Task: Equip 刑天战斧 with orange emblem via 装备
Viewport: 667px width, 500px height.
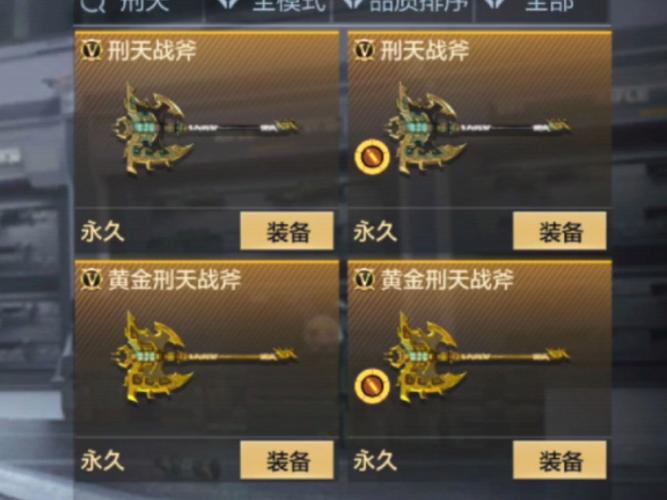Action: pyautogui.click(x=559, y=231)
